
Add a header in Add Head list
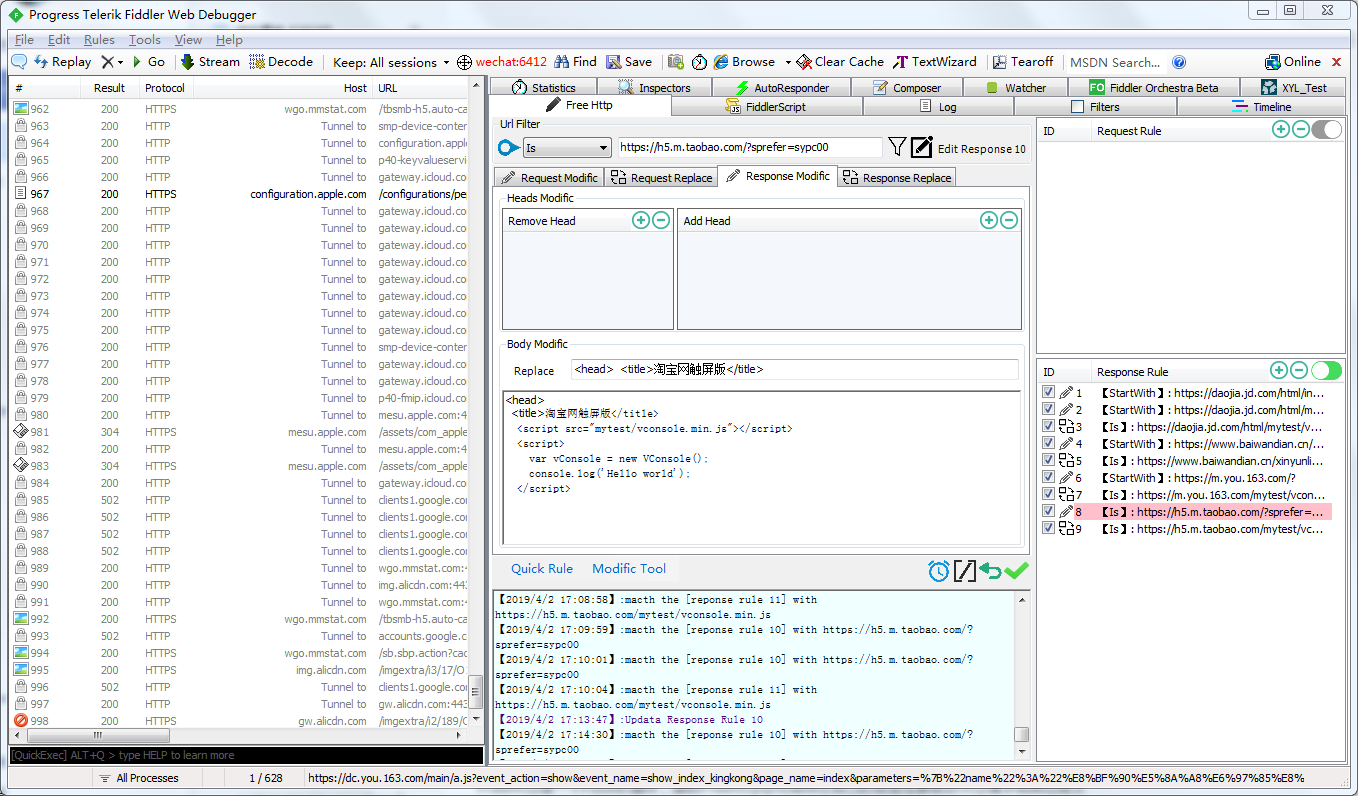click(989, 220)
